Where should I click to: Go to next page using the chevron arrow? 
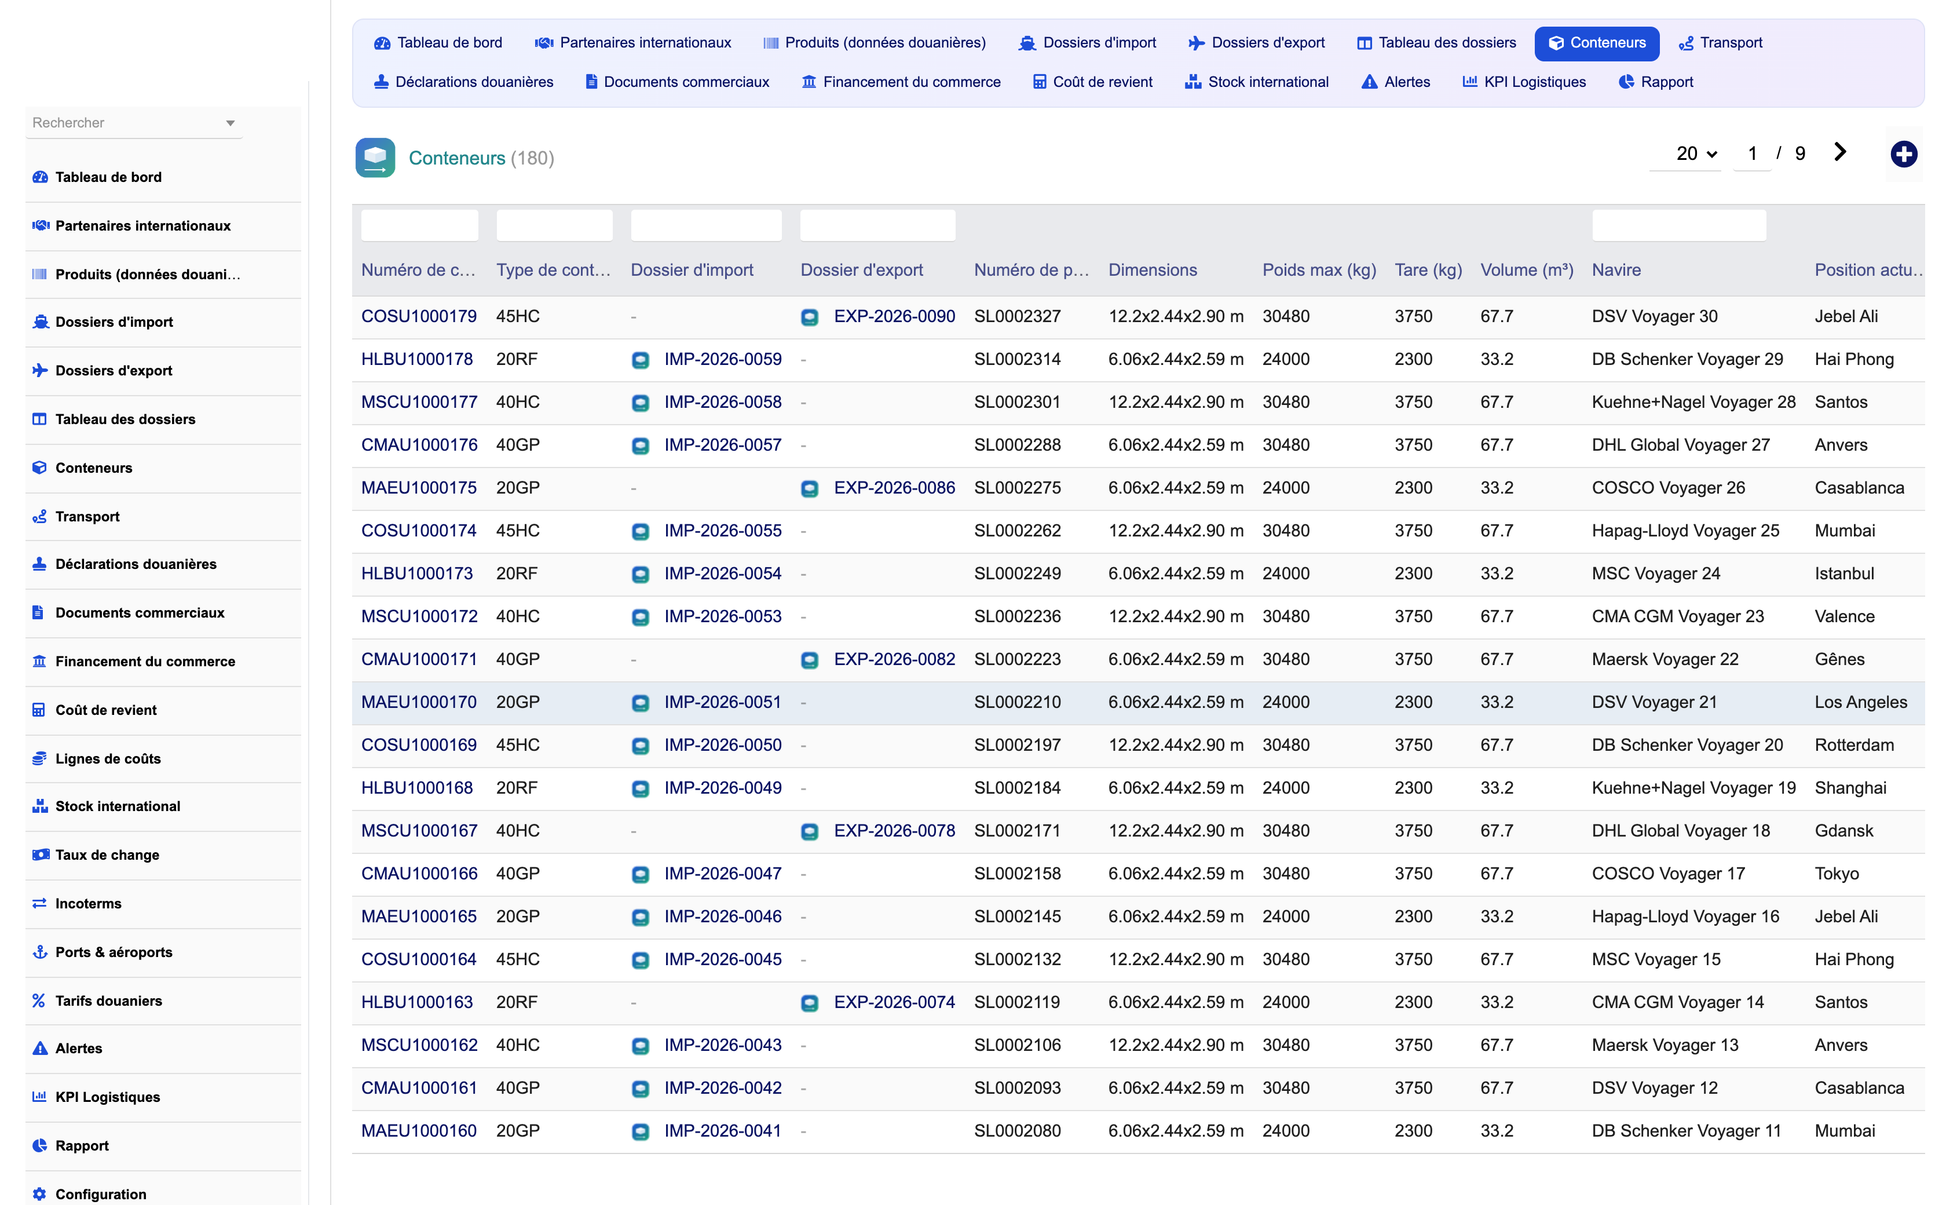tap(1840, 152)
